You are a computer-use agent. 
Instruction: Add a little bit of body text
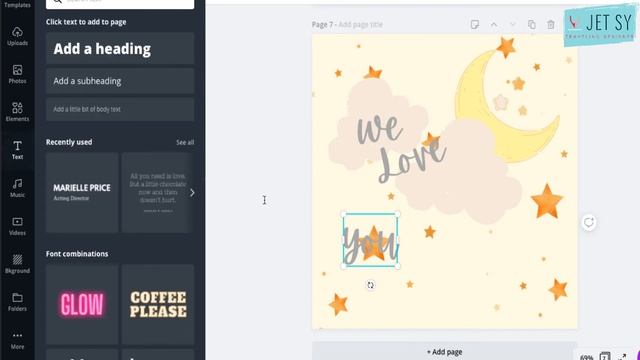tap(120, 109)
